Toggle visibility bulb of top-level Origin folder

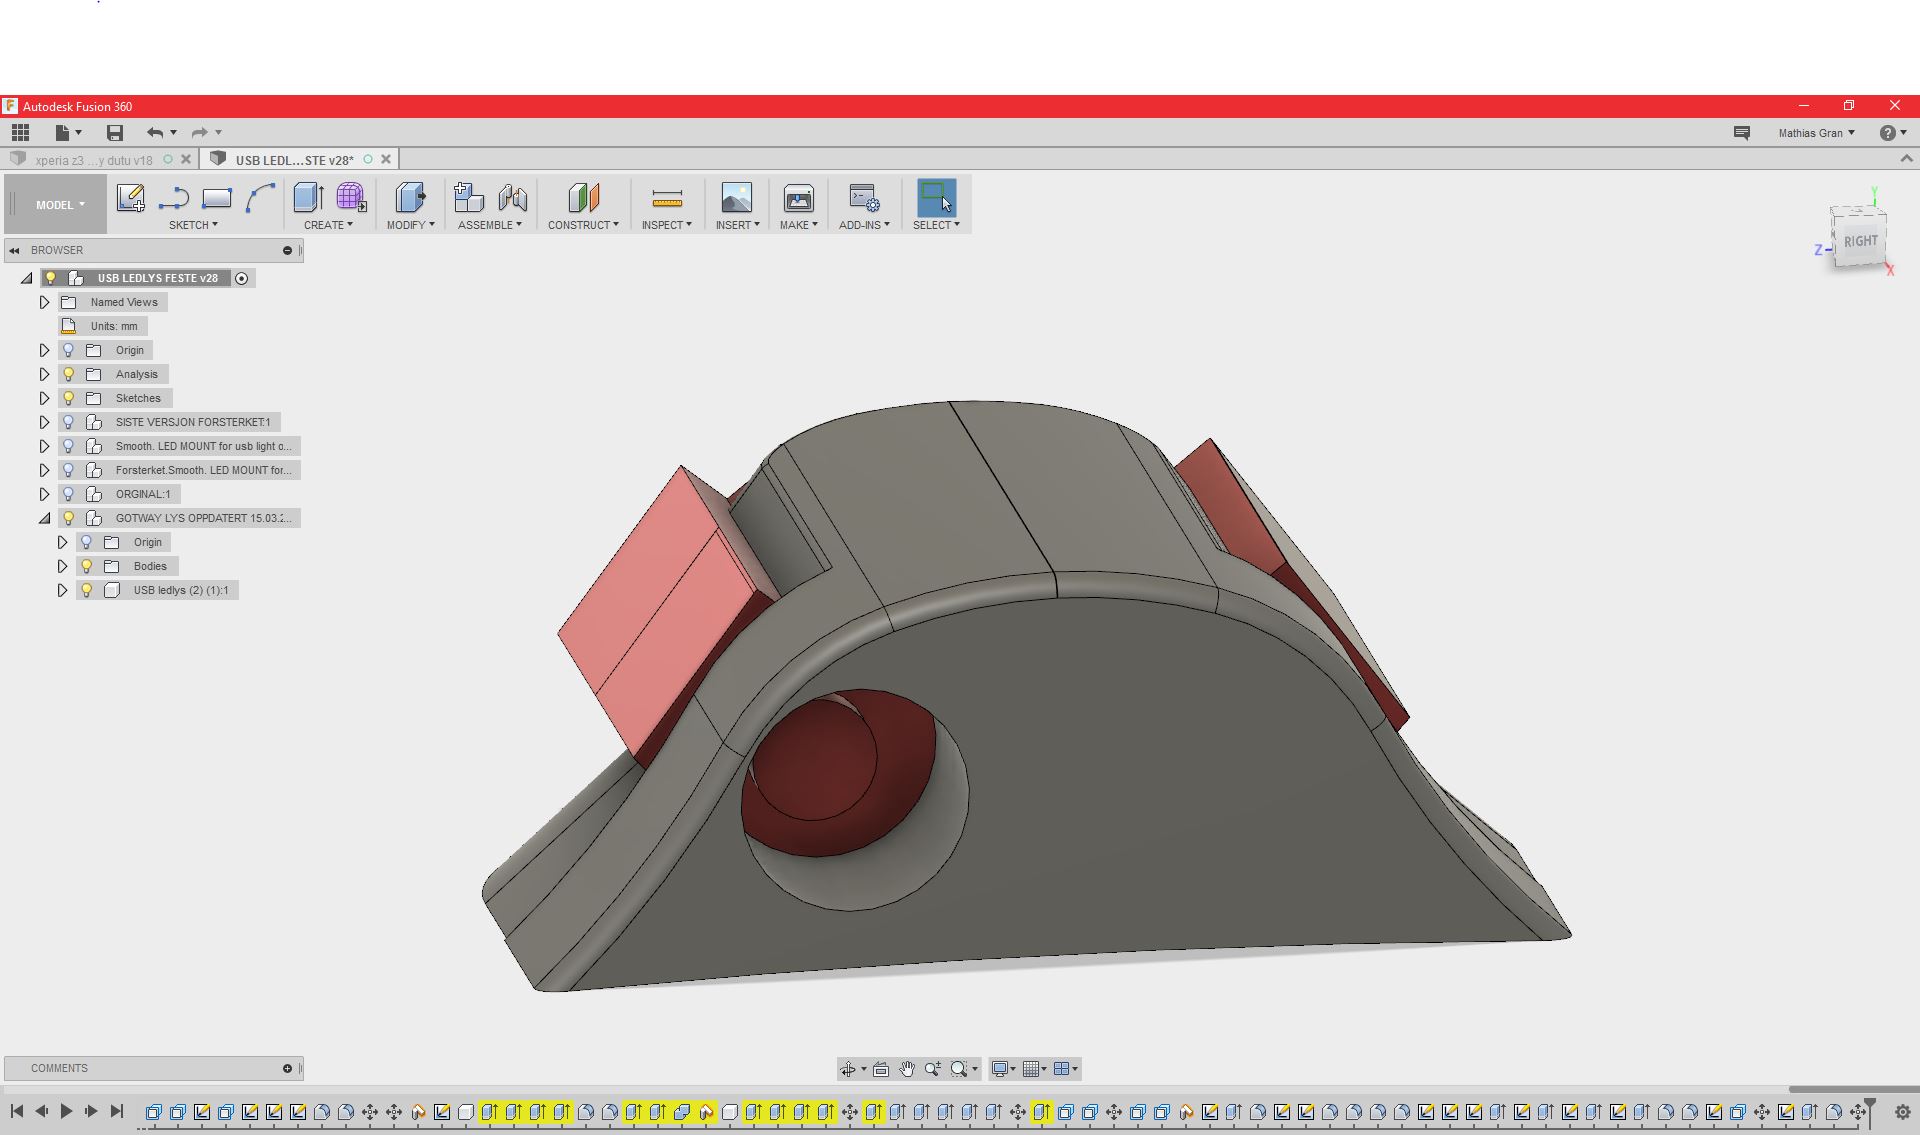(x=69, y=350)
